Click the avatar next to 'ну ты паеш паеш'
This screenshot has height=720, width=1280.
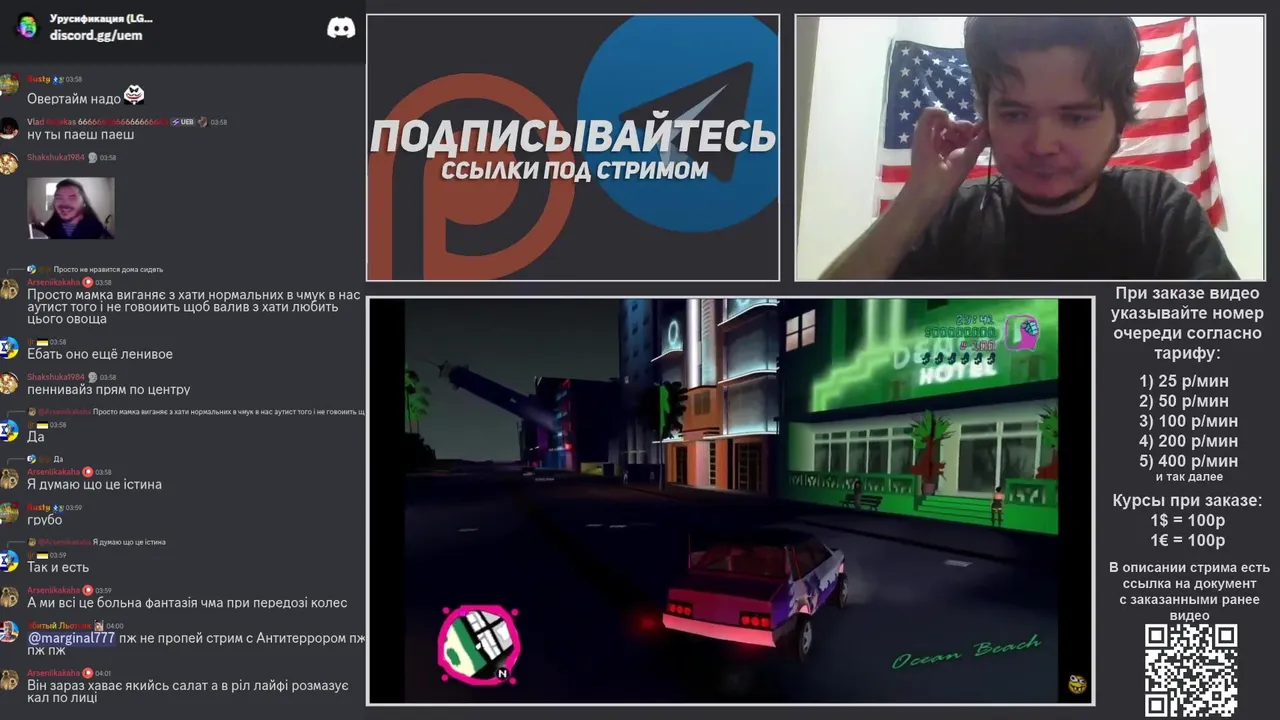(9, 128)
